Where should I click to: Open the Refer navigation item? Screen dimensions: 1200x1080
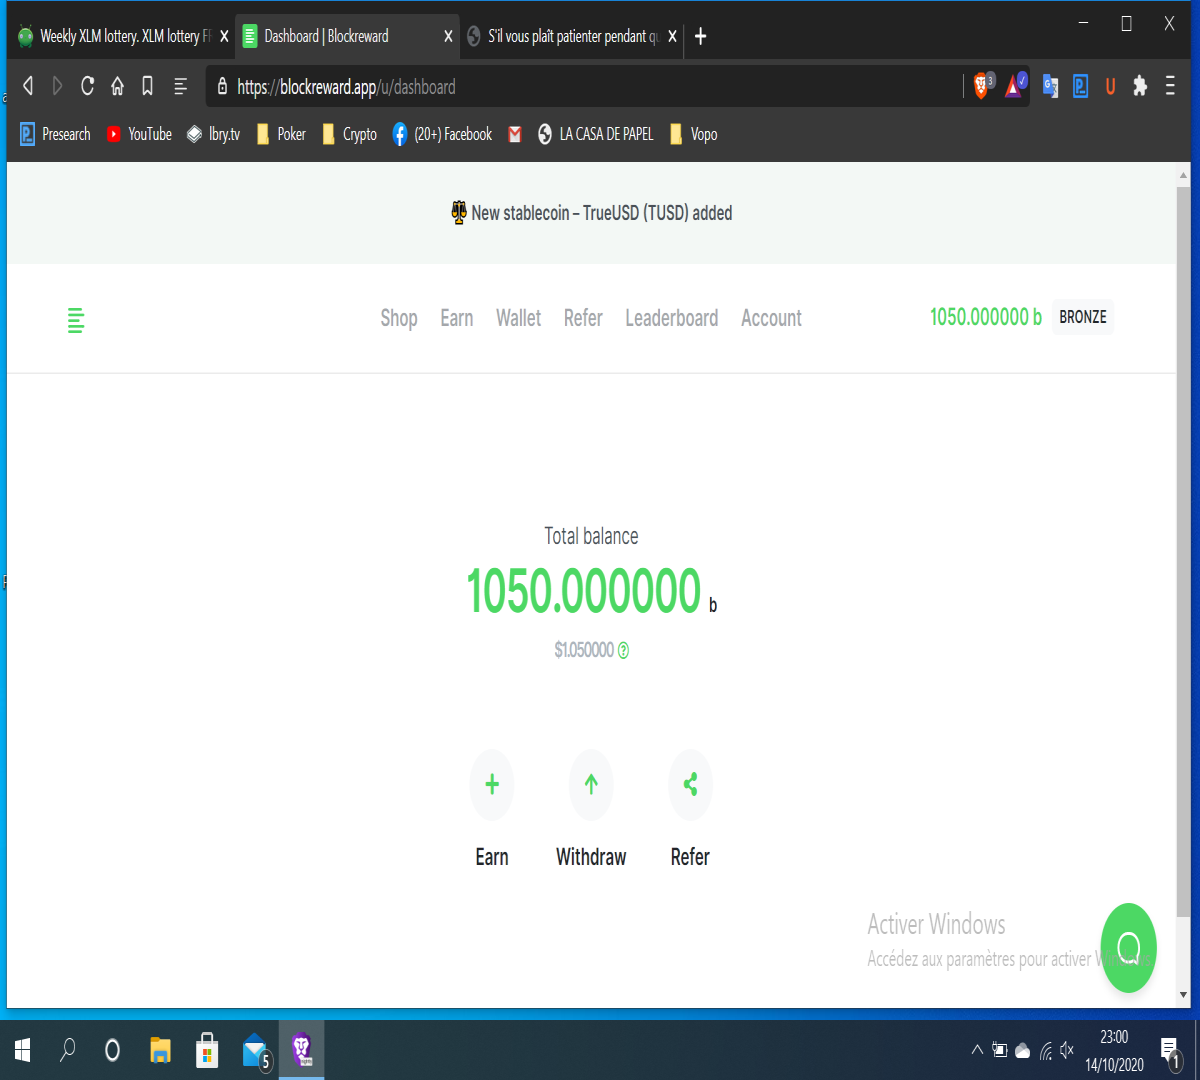tap(583, 318)
